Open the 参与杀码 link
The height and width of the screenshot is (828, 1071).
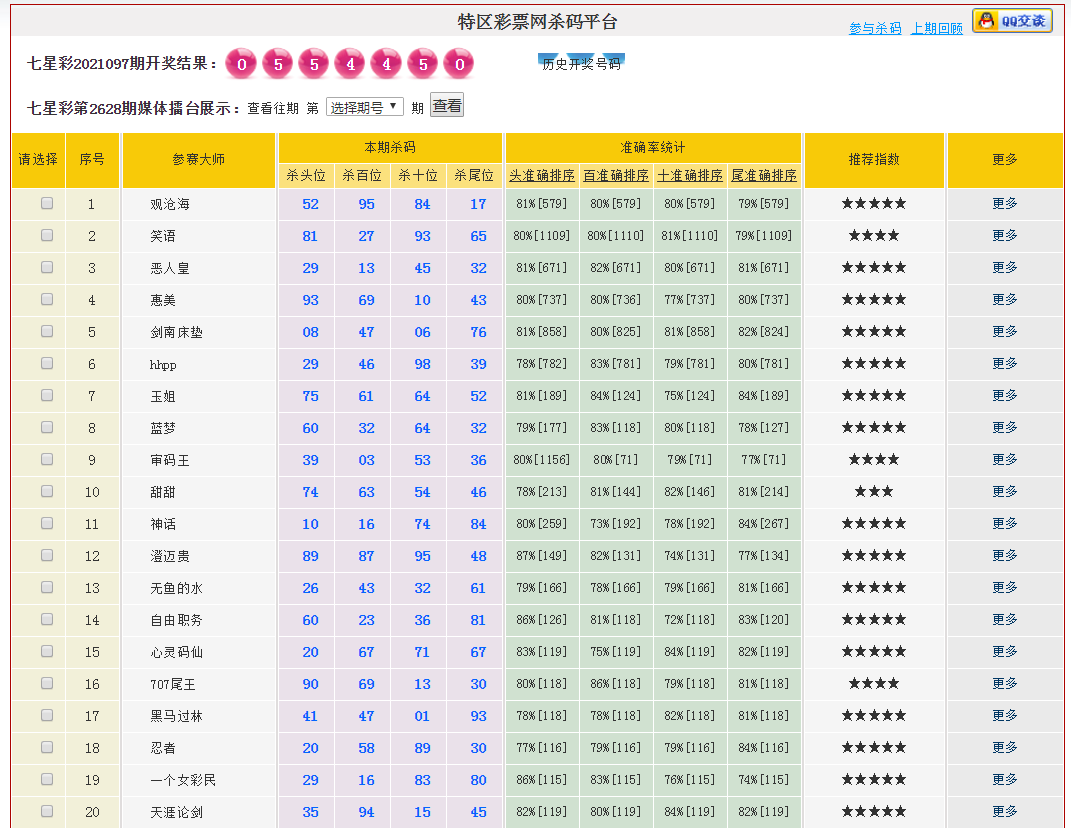point(875,29)
